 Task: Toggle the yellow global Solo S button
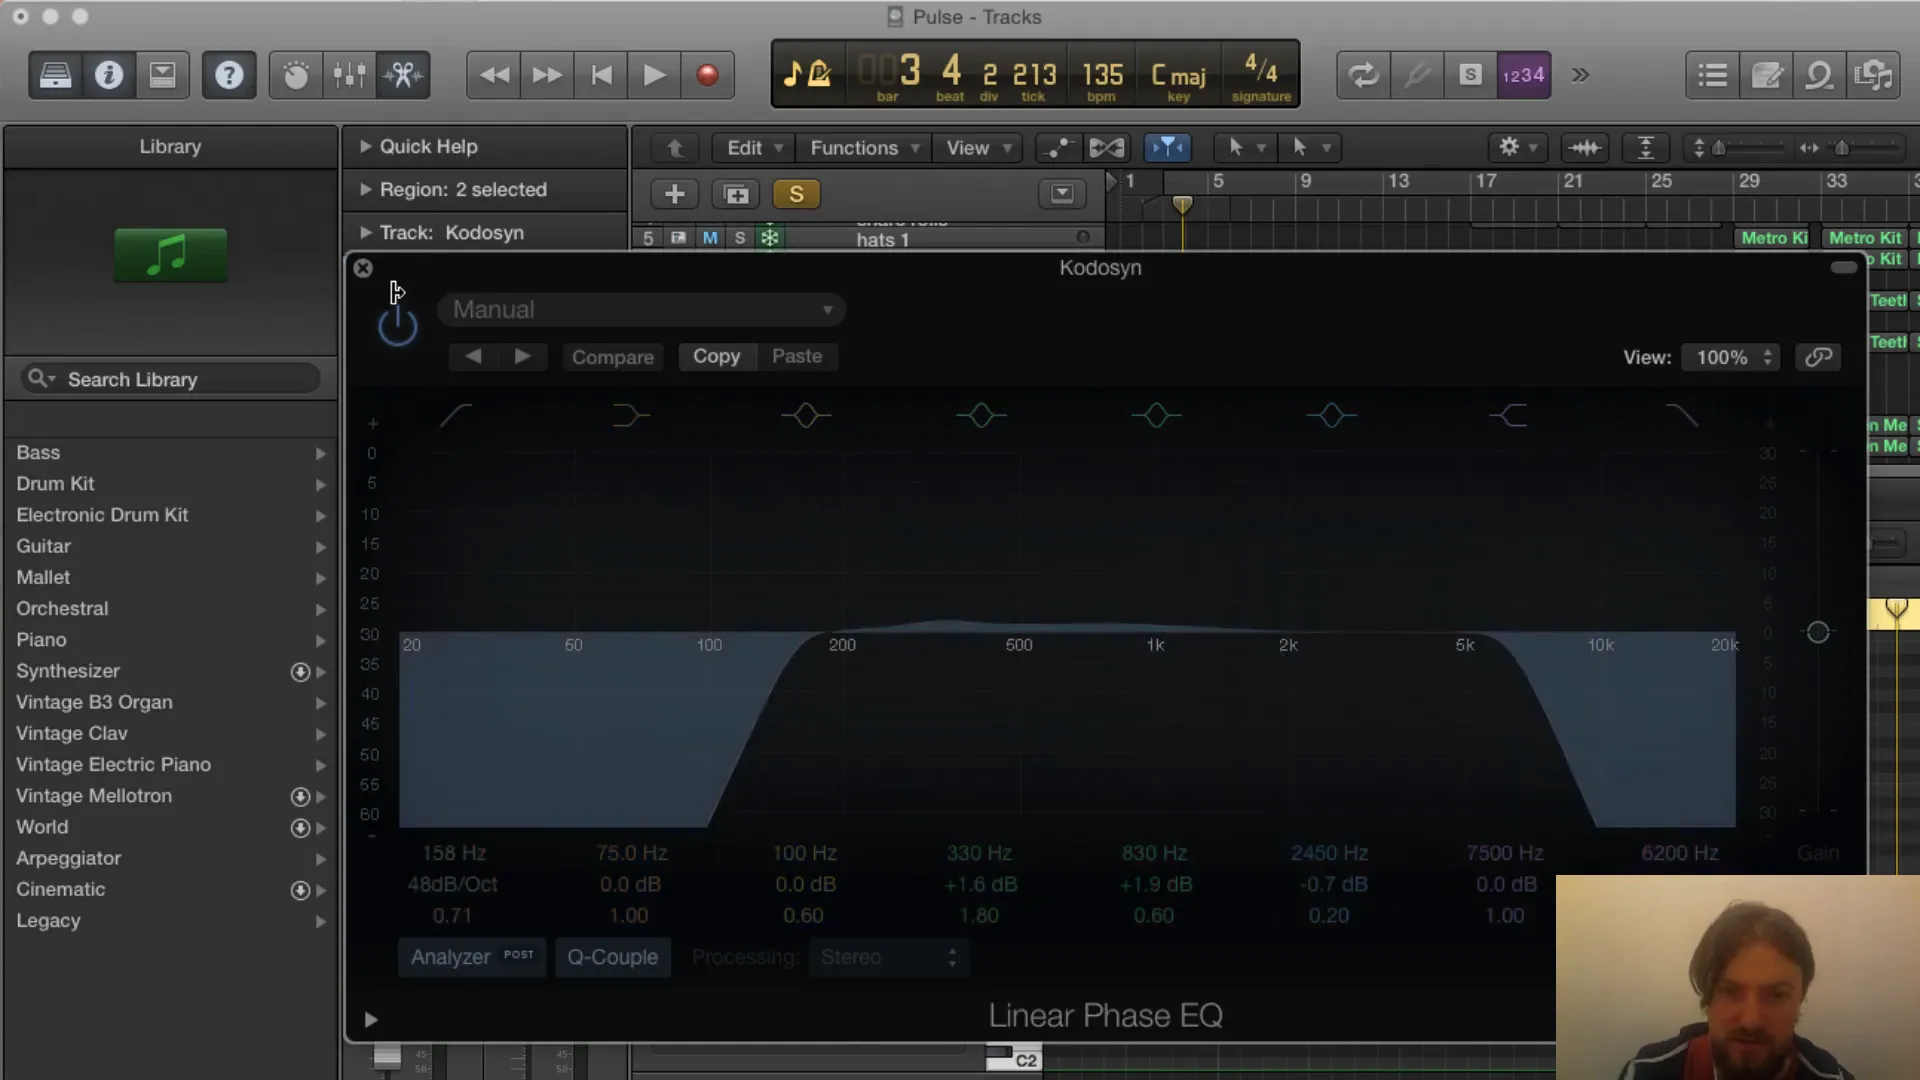pos(796,194)
